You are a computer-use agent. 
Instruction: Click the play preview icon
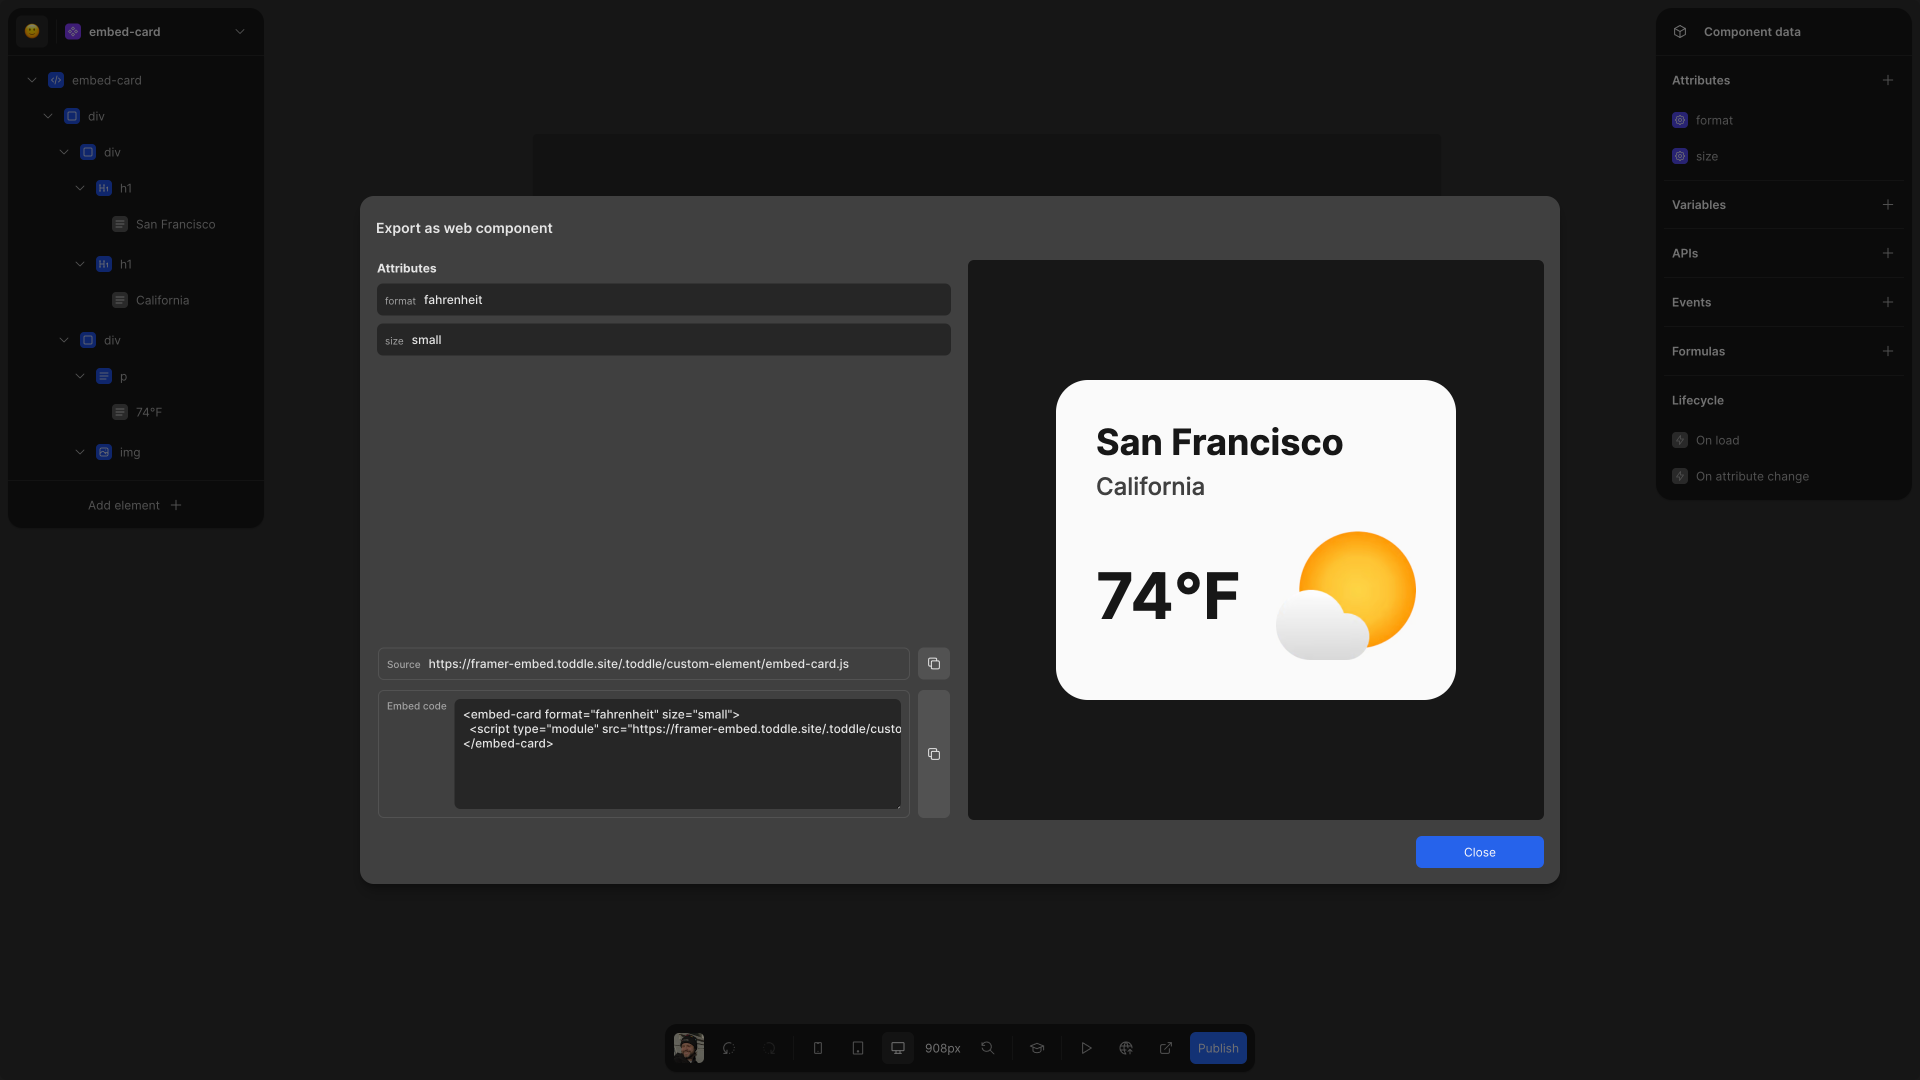1086,1048
